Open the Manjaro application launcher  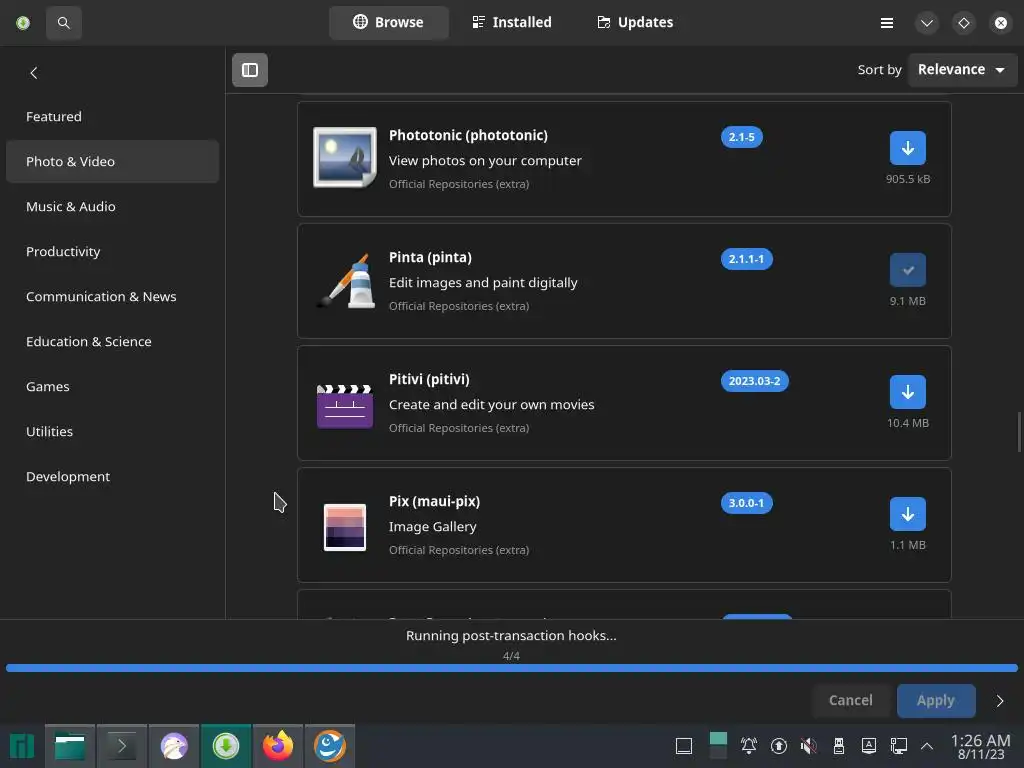click(x=22, y=746)
